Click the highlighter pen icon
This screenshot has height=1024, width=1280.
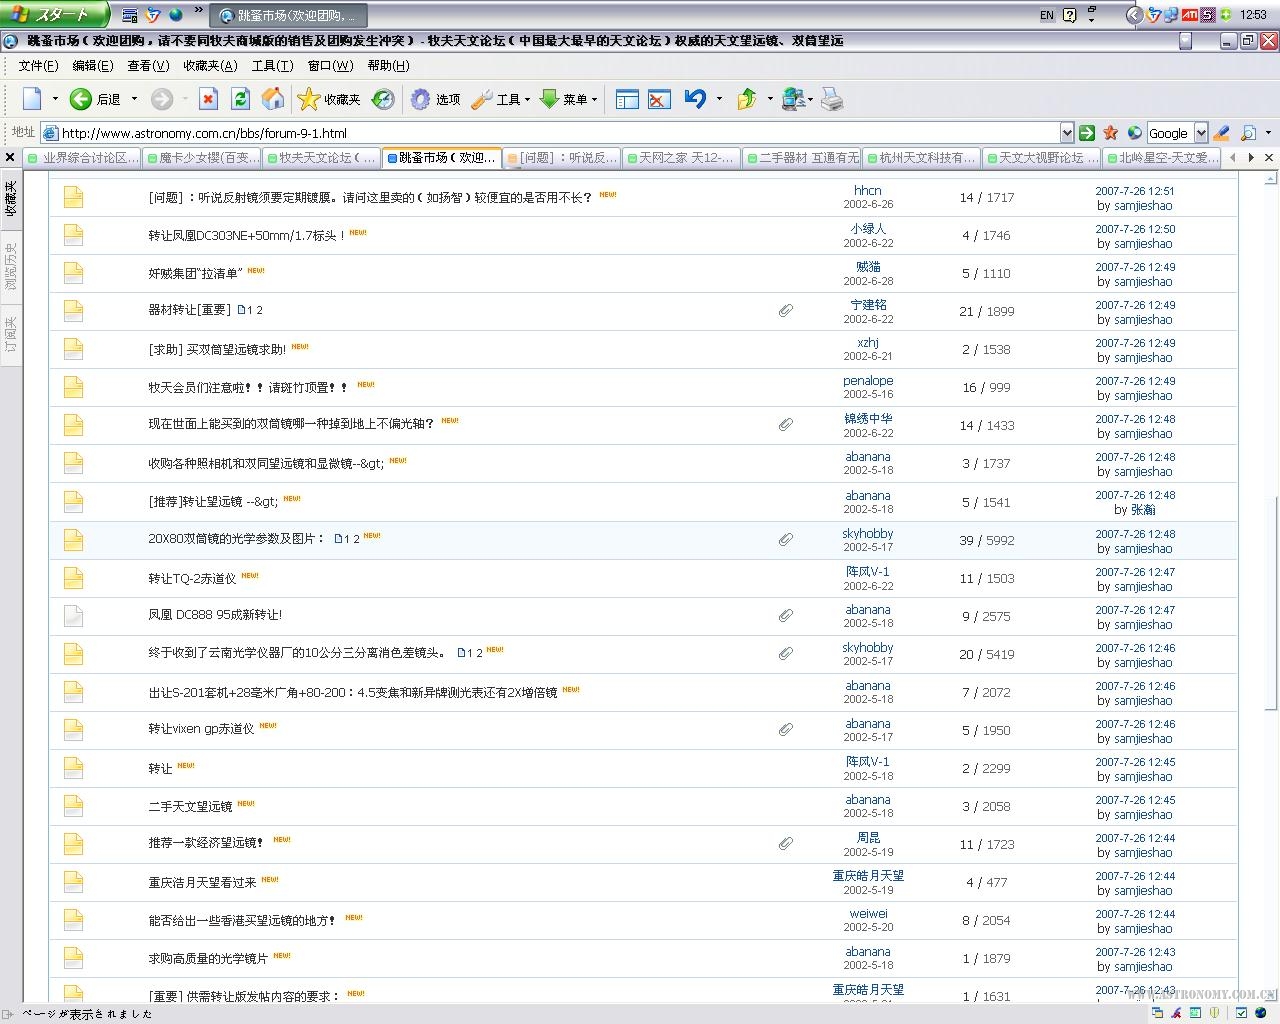pyautogui.click(x=1221, y=132)
